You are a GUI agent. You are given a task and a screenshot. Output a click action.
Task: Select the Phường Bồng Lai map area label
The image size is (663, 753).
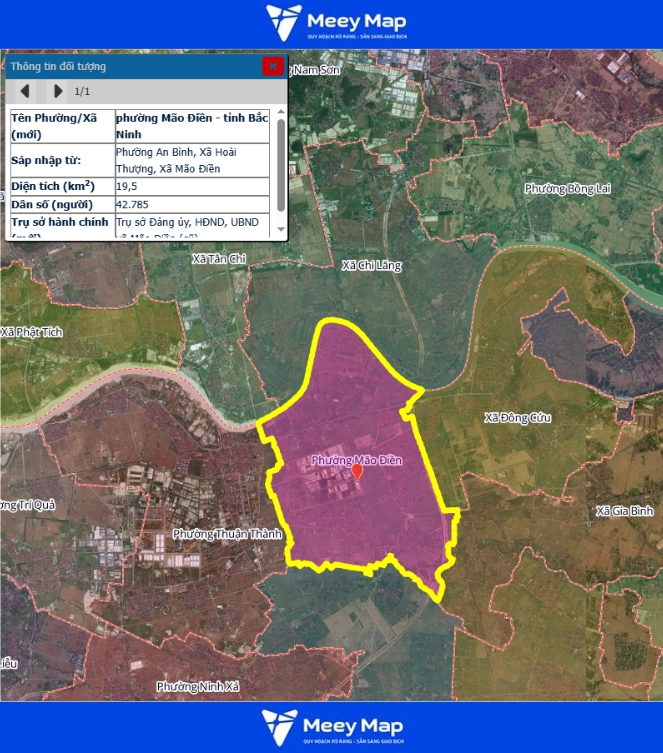[567, 188]
